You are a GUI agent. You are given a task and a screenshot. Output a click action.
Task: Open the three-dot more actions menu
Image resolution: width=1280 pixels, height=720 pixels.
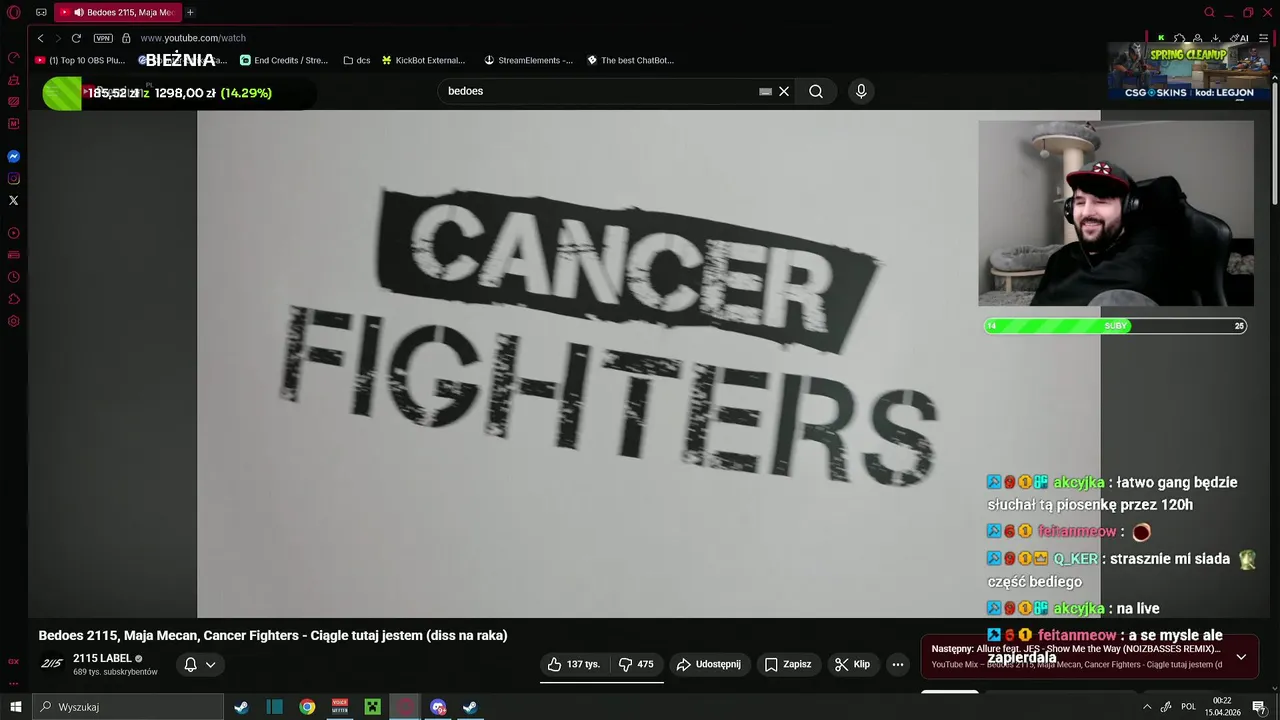click(x=898, y=664)
